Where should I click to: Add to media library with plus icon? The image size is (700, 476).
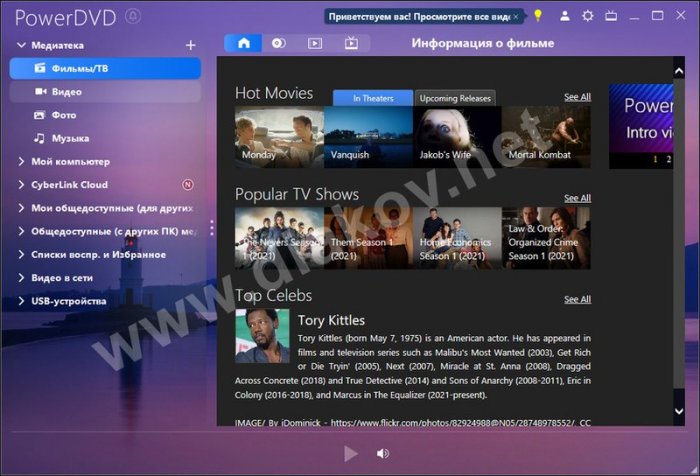click(x=191, y=45)
